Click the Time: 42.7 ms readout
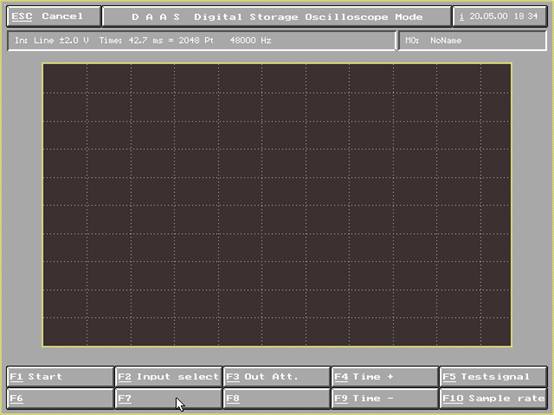The image size is (554, 415). [131, 41]
